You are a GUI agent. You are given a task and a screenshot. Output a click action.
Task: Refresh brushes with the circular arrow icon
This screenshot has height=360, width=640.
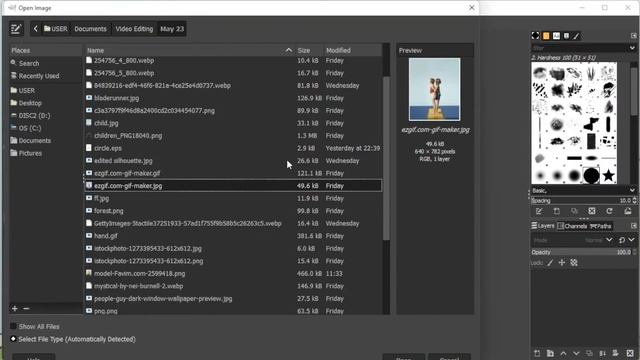[609, 211]
